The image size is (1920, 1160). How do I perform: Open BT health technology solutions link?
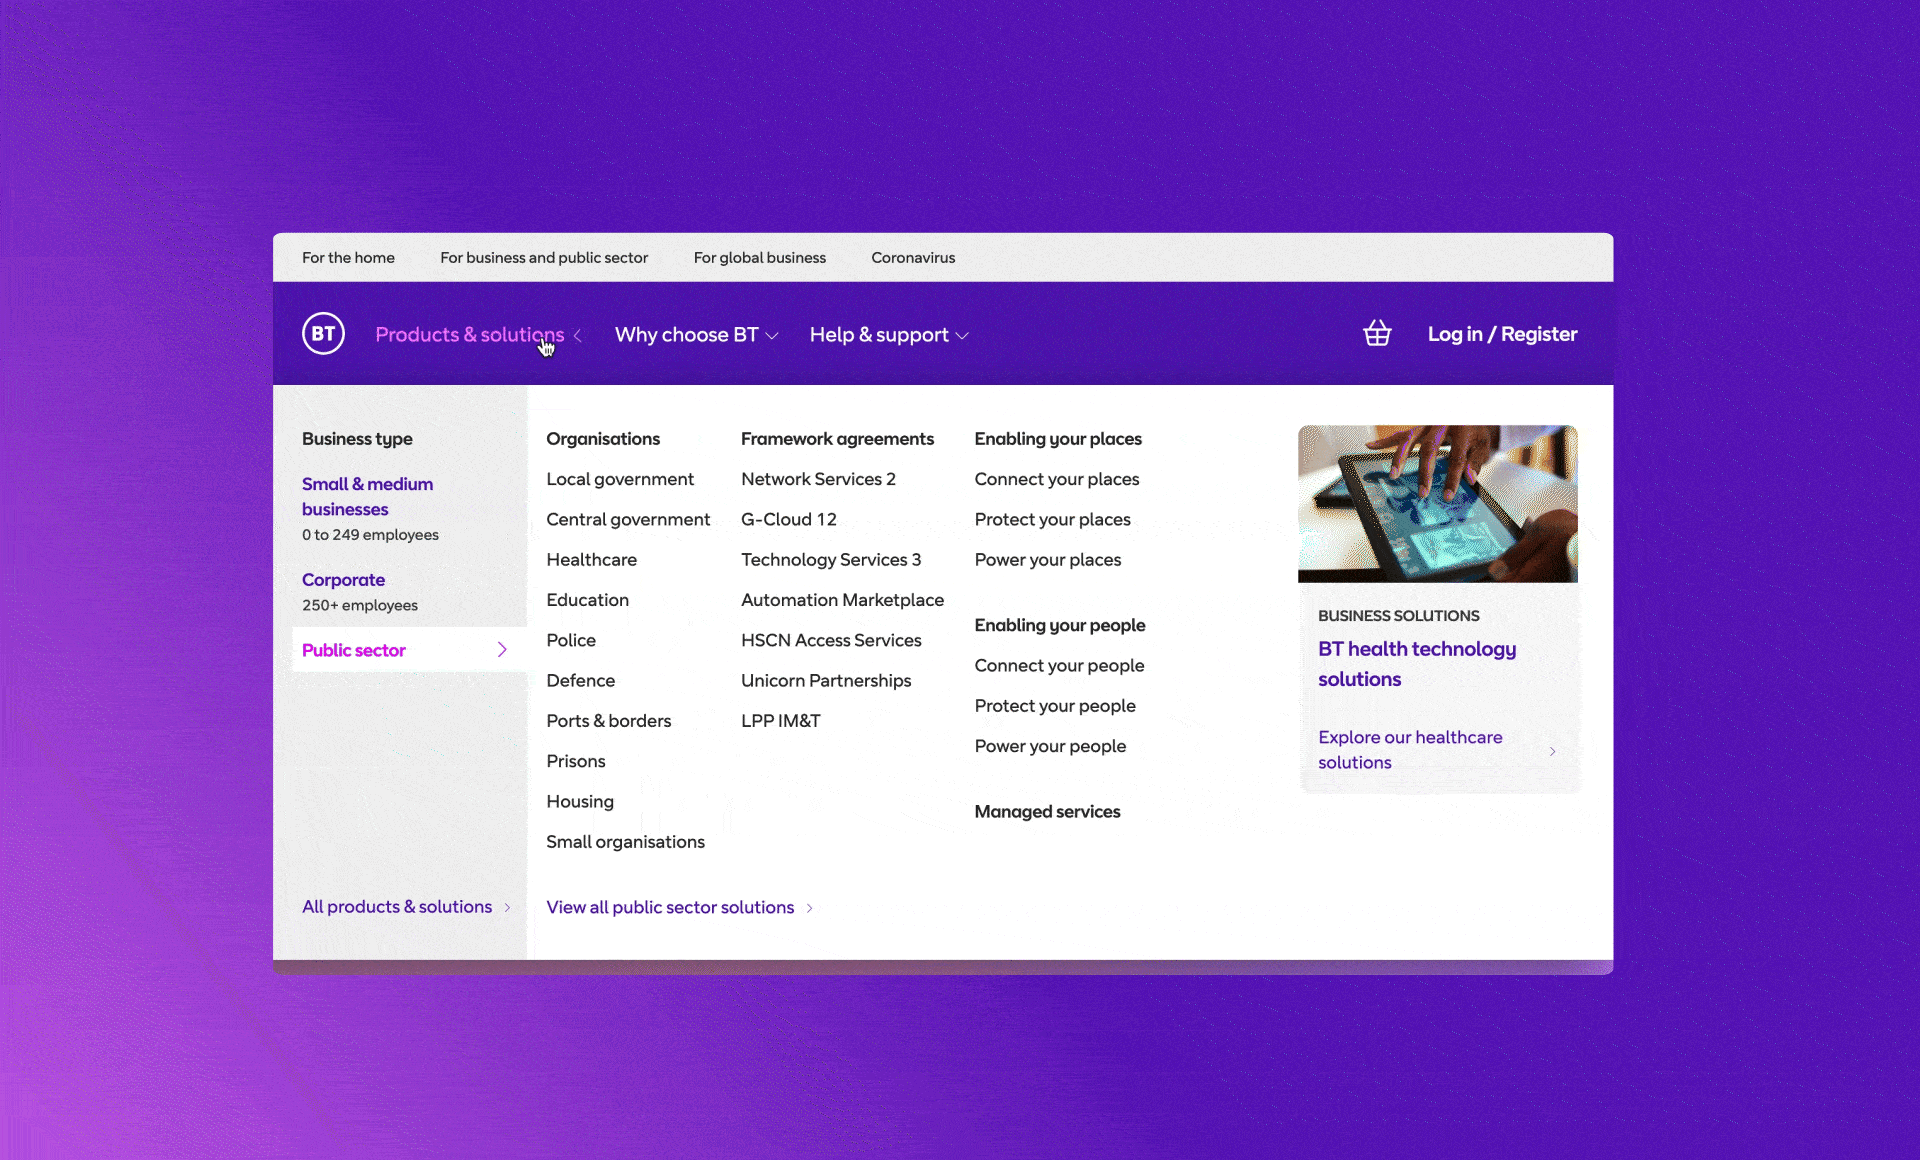1416,664
